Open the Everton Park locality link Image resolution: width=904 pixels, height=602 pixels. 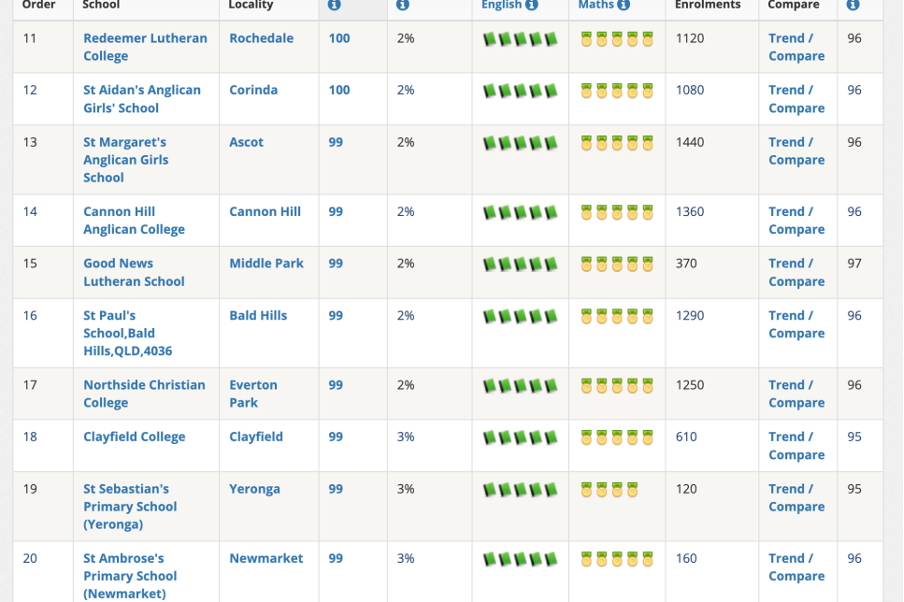(253, 394)
